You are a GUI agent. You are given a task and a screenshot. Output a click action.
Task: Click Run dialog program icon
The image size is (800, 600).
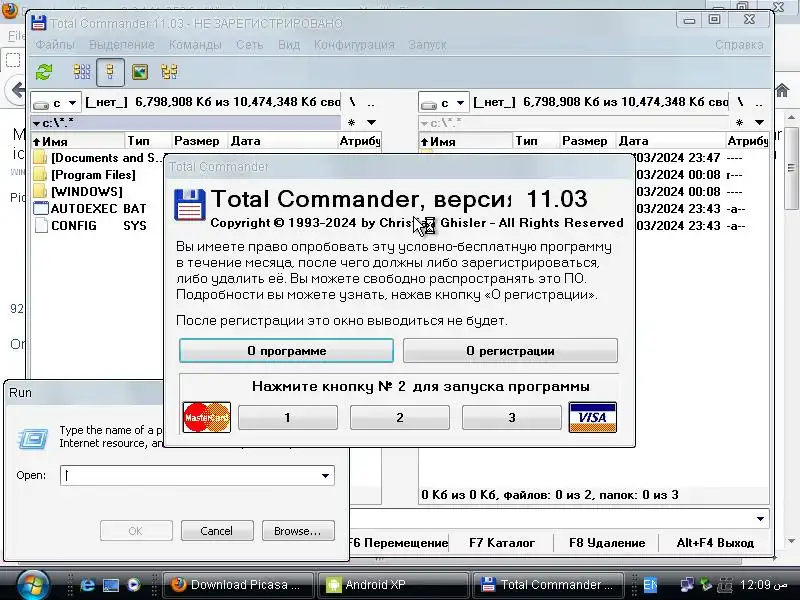(x=33, y=438)
